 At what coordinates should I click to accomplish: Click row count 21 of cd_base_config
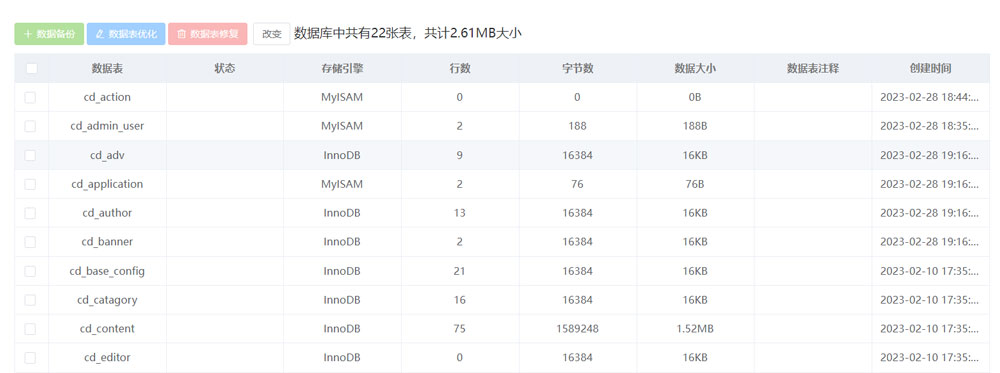[460, 271]
